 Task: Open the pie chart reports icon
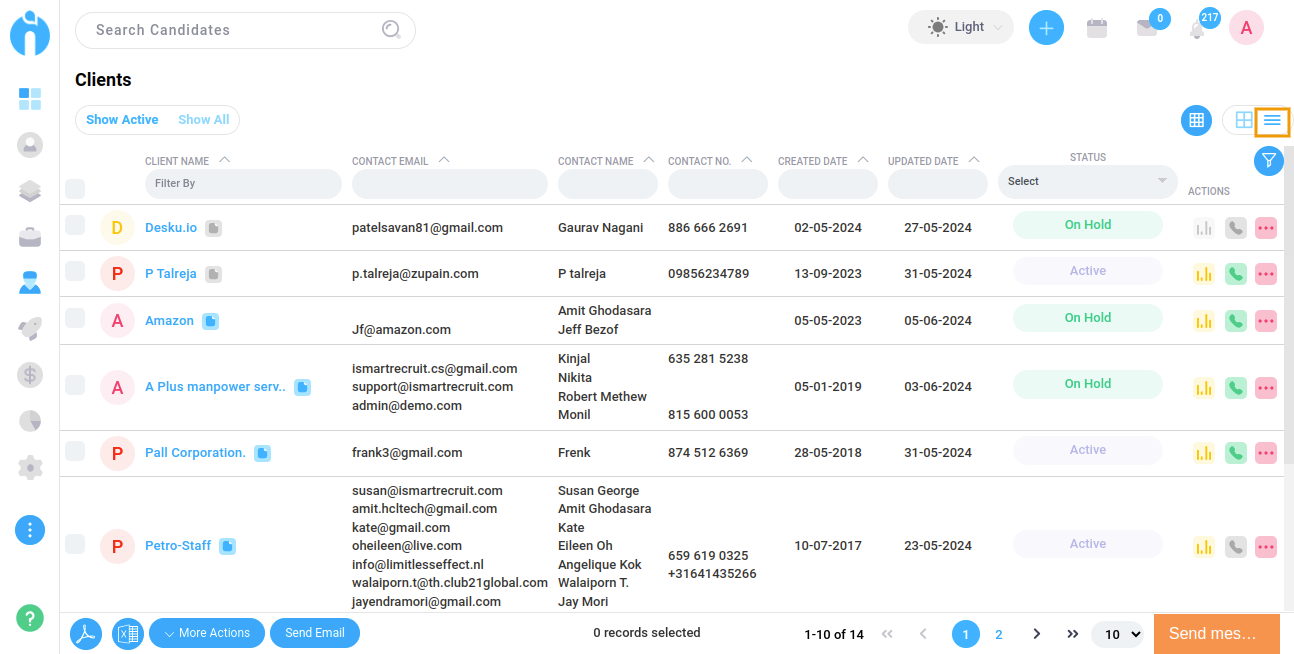pos(30,421)
